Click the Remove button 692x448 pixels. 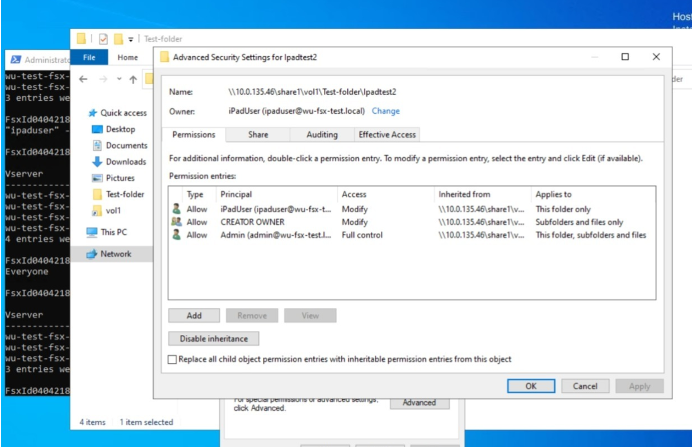[252, 316]
